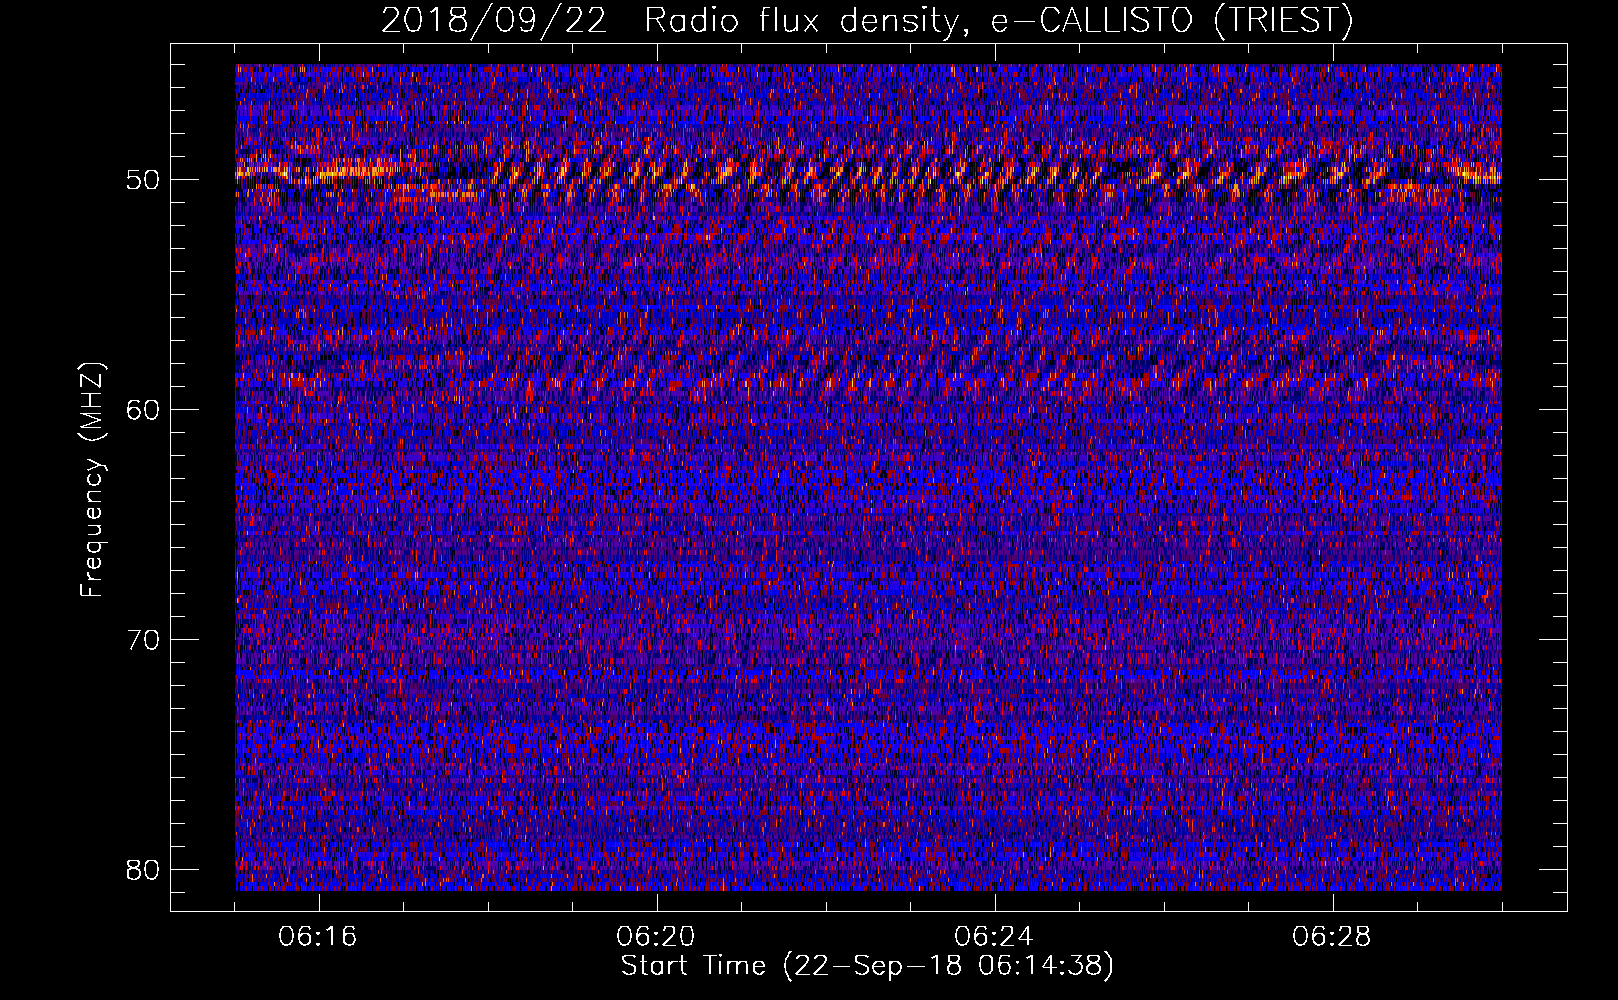Click the 06:16 time tick label
Screen dimensions: 1618x1000
pos(318,937)
